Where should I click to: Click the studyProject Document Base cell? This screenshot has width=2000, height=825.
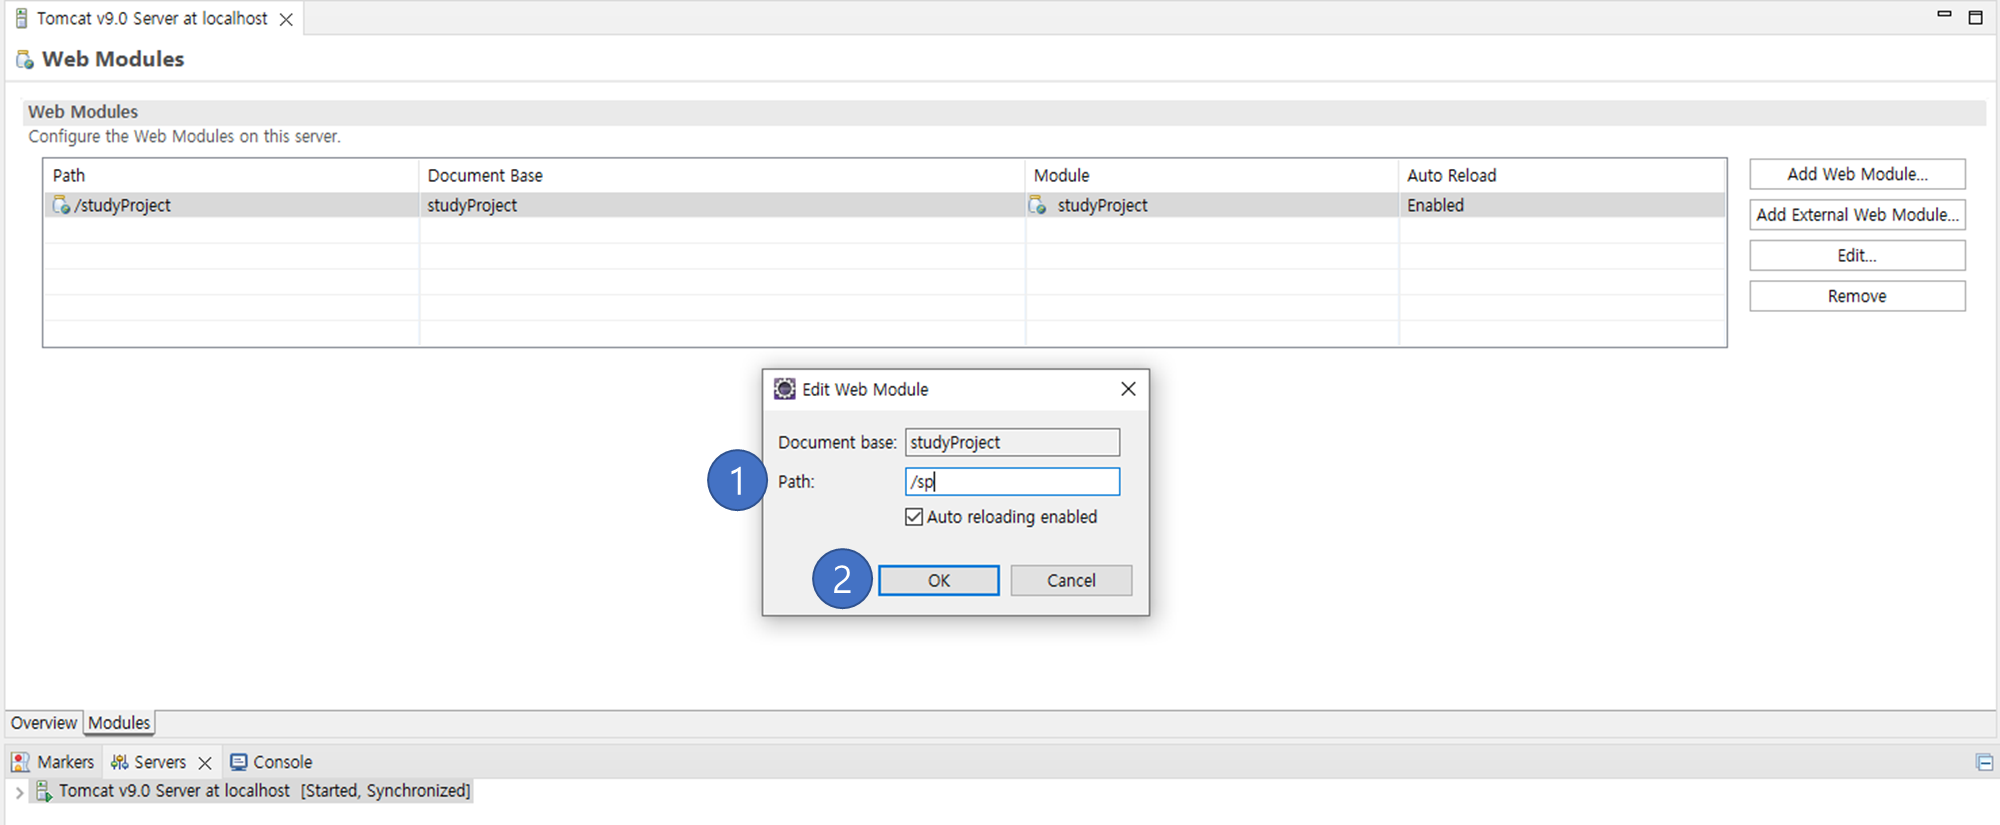pyautogui.click(x=721, y=205)
